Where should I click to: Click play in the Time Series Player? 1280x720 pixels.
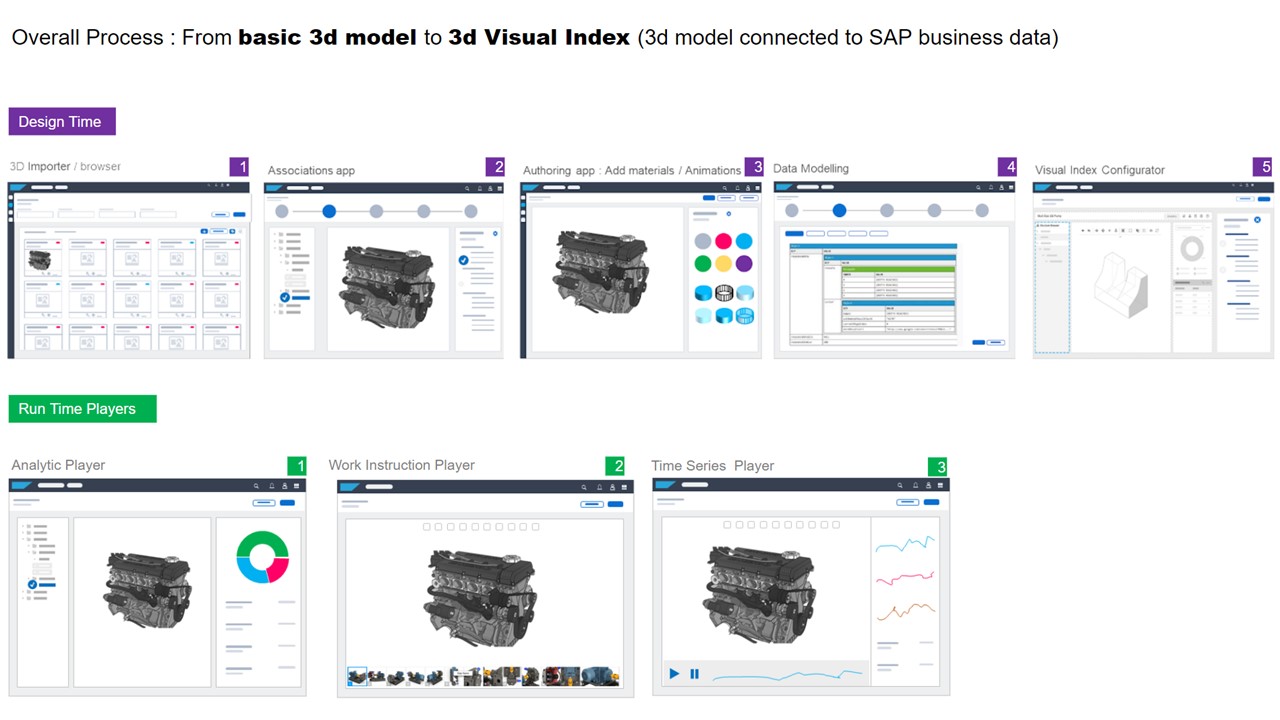(x=674, y=674)
